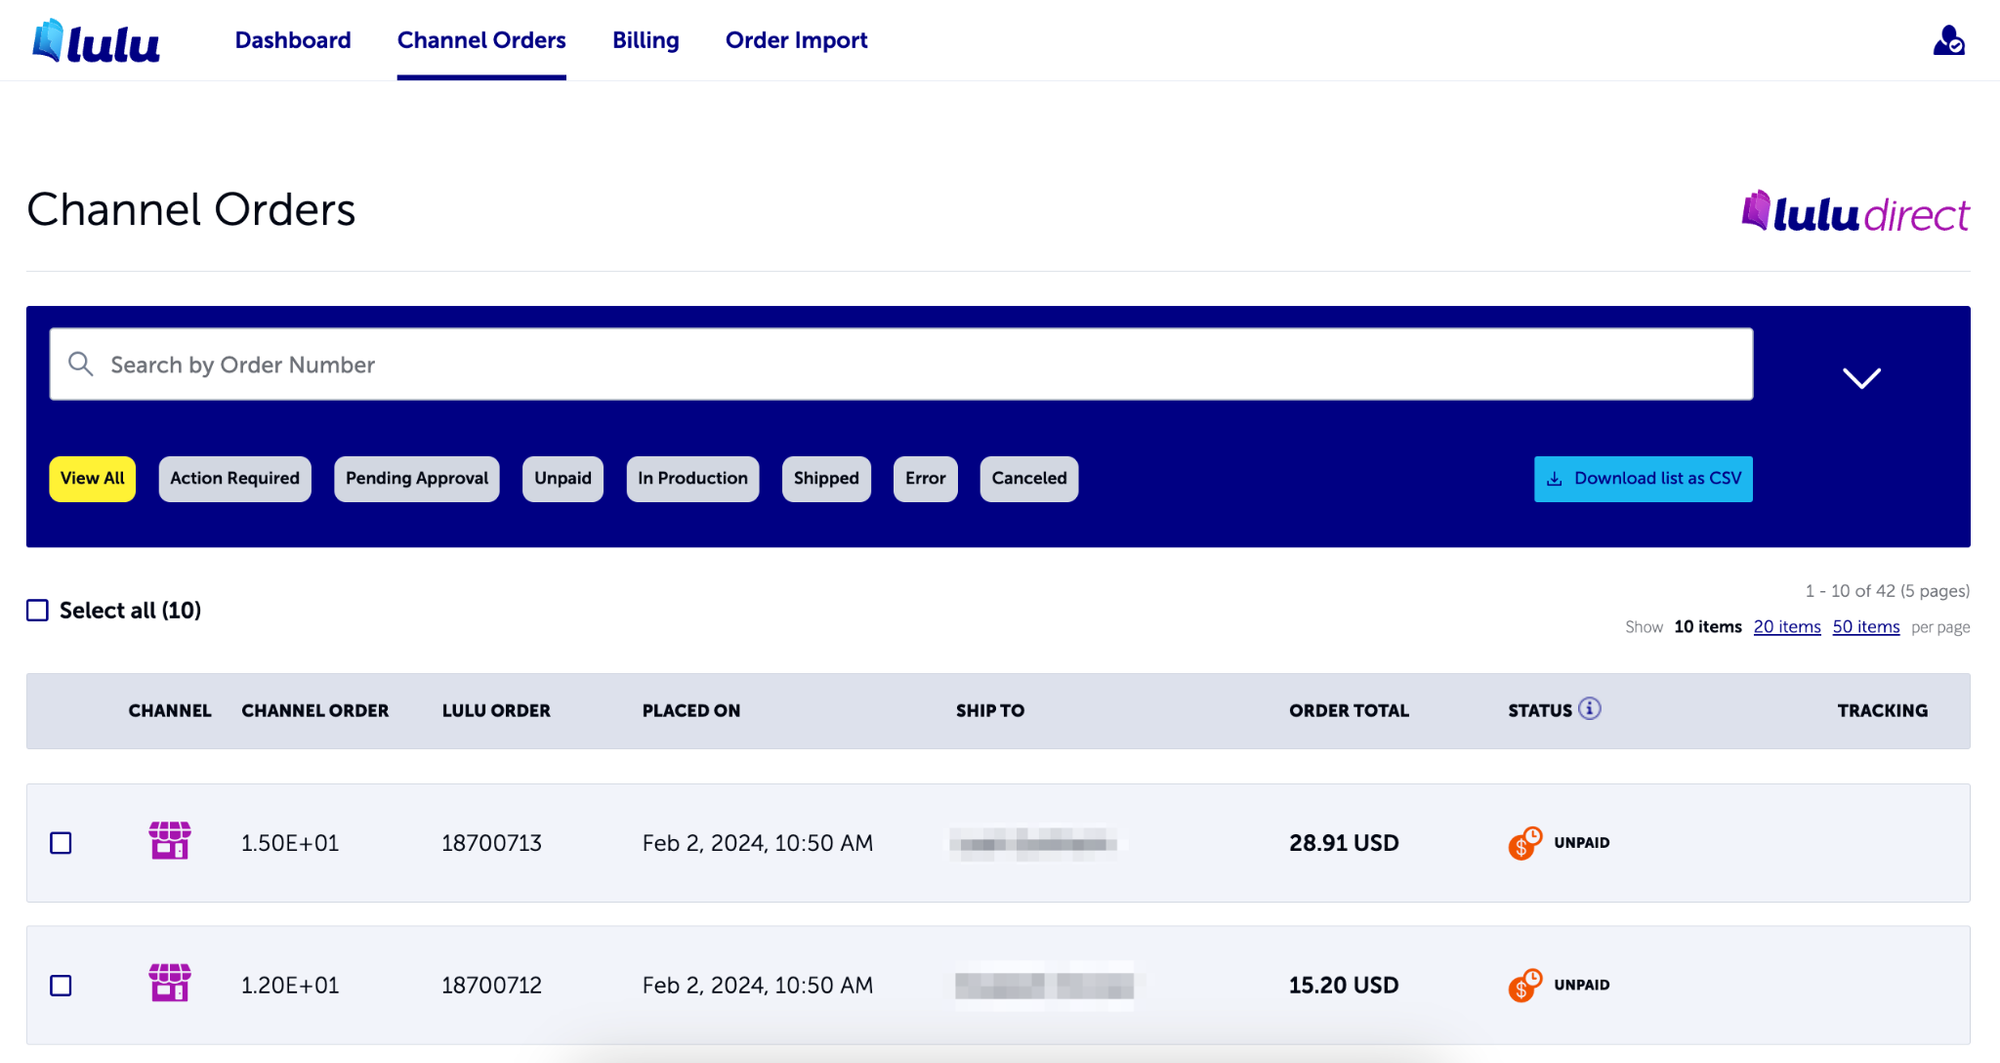Select the View All filter
The height and width of the screenshot is (1063, 2000).
92,478
